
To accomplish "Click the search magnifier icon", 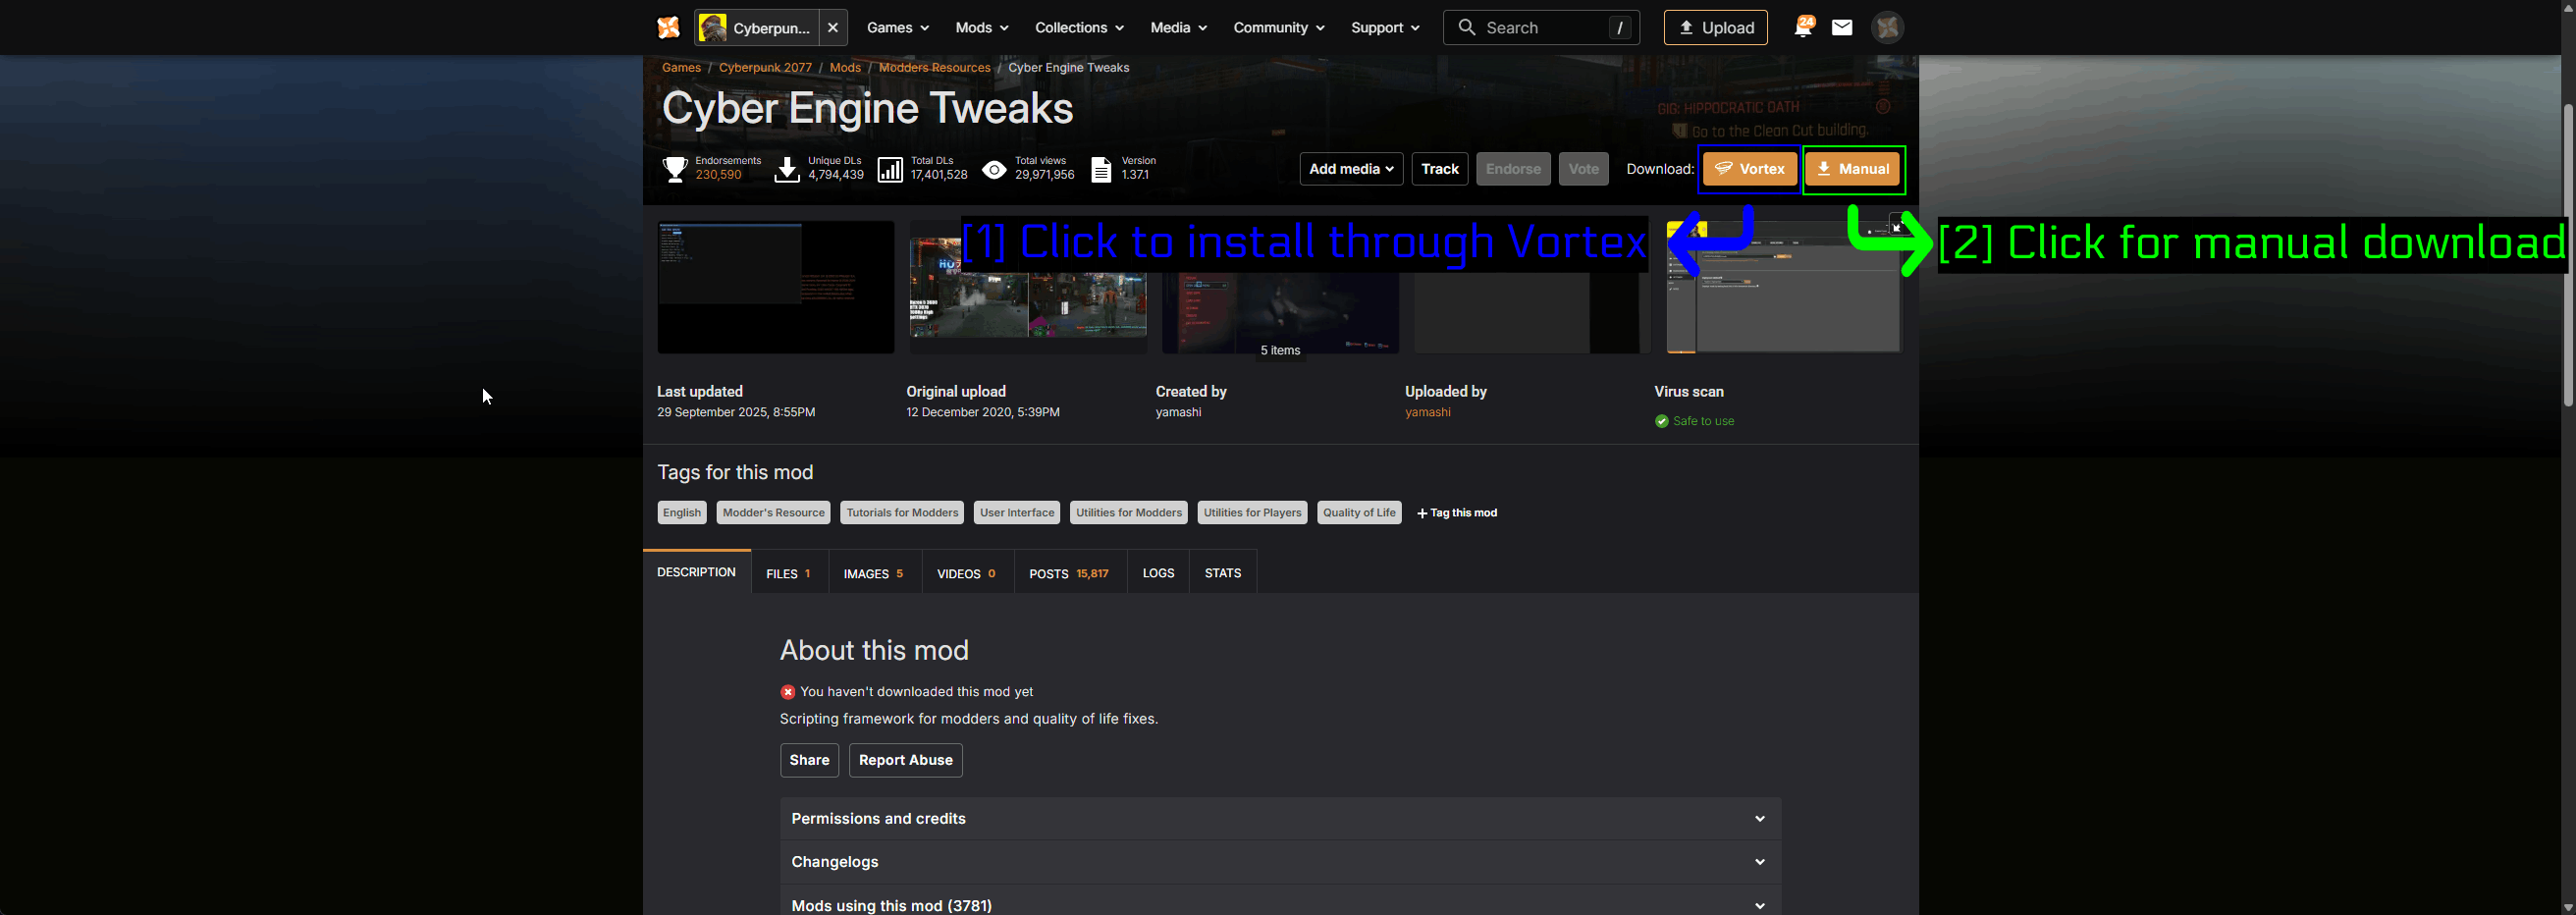I will [1466, 28].
